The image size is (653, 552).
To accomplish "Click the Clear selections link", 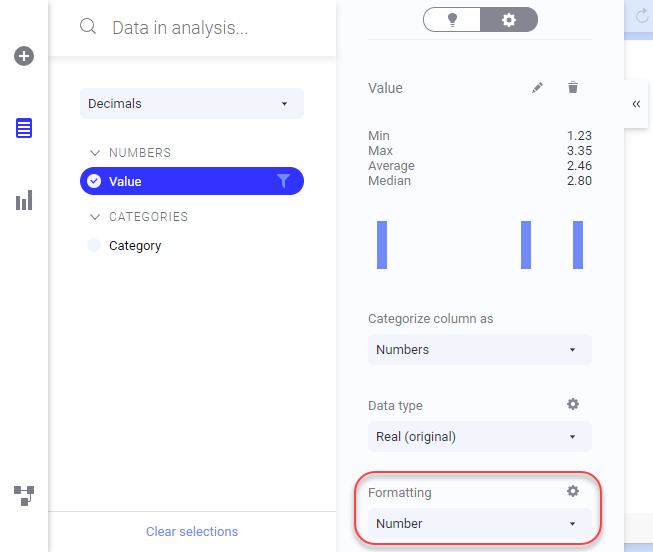I will tap(192, 532).
